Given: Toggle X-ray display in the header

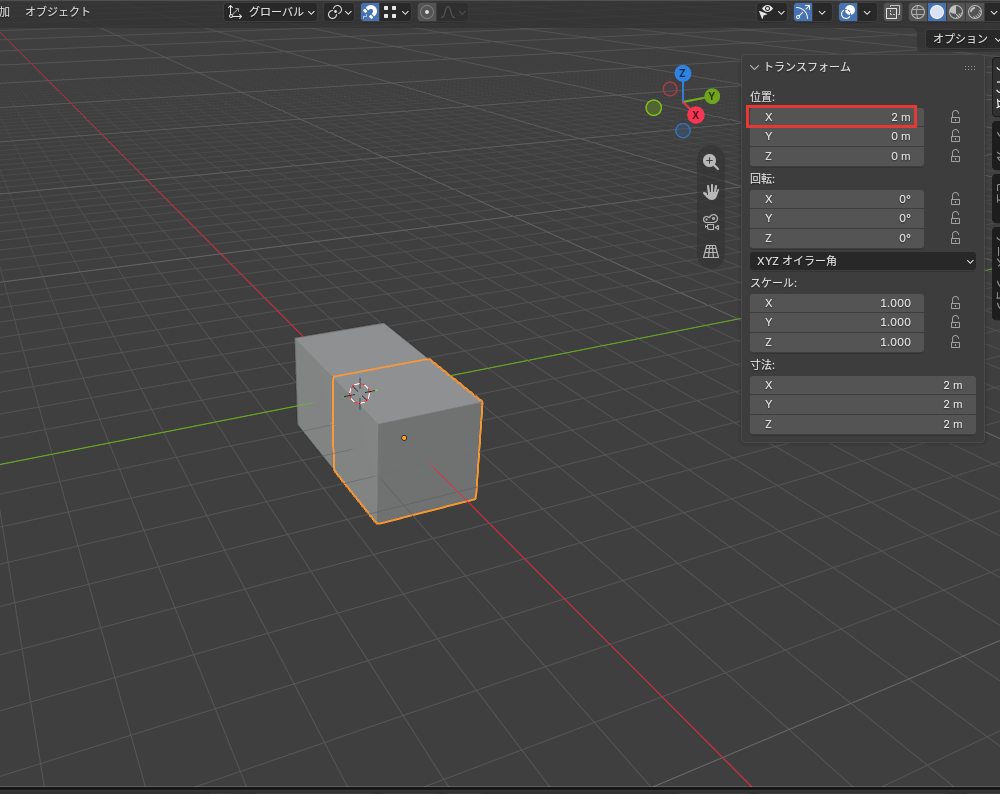Looking at the screenshot, I should pos(893,12).
